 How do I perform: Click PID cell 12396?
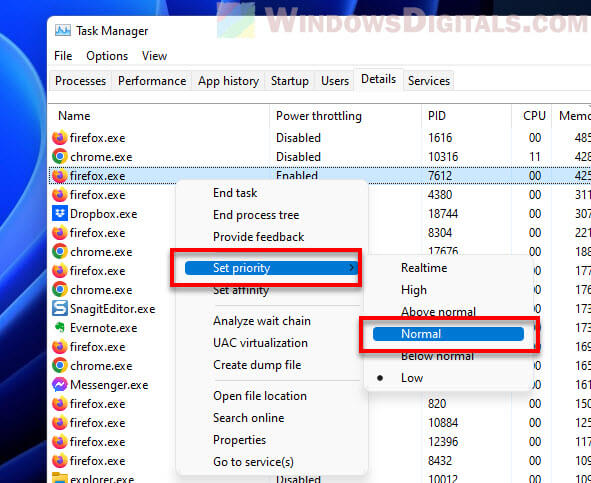coord(443,442)
